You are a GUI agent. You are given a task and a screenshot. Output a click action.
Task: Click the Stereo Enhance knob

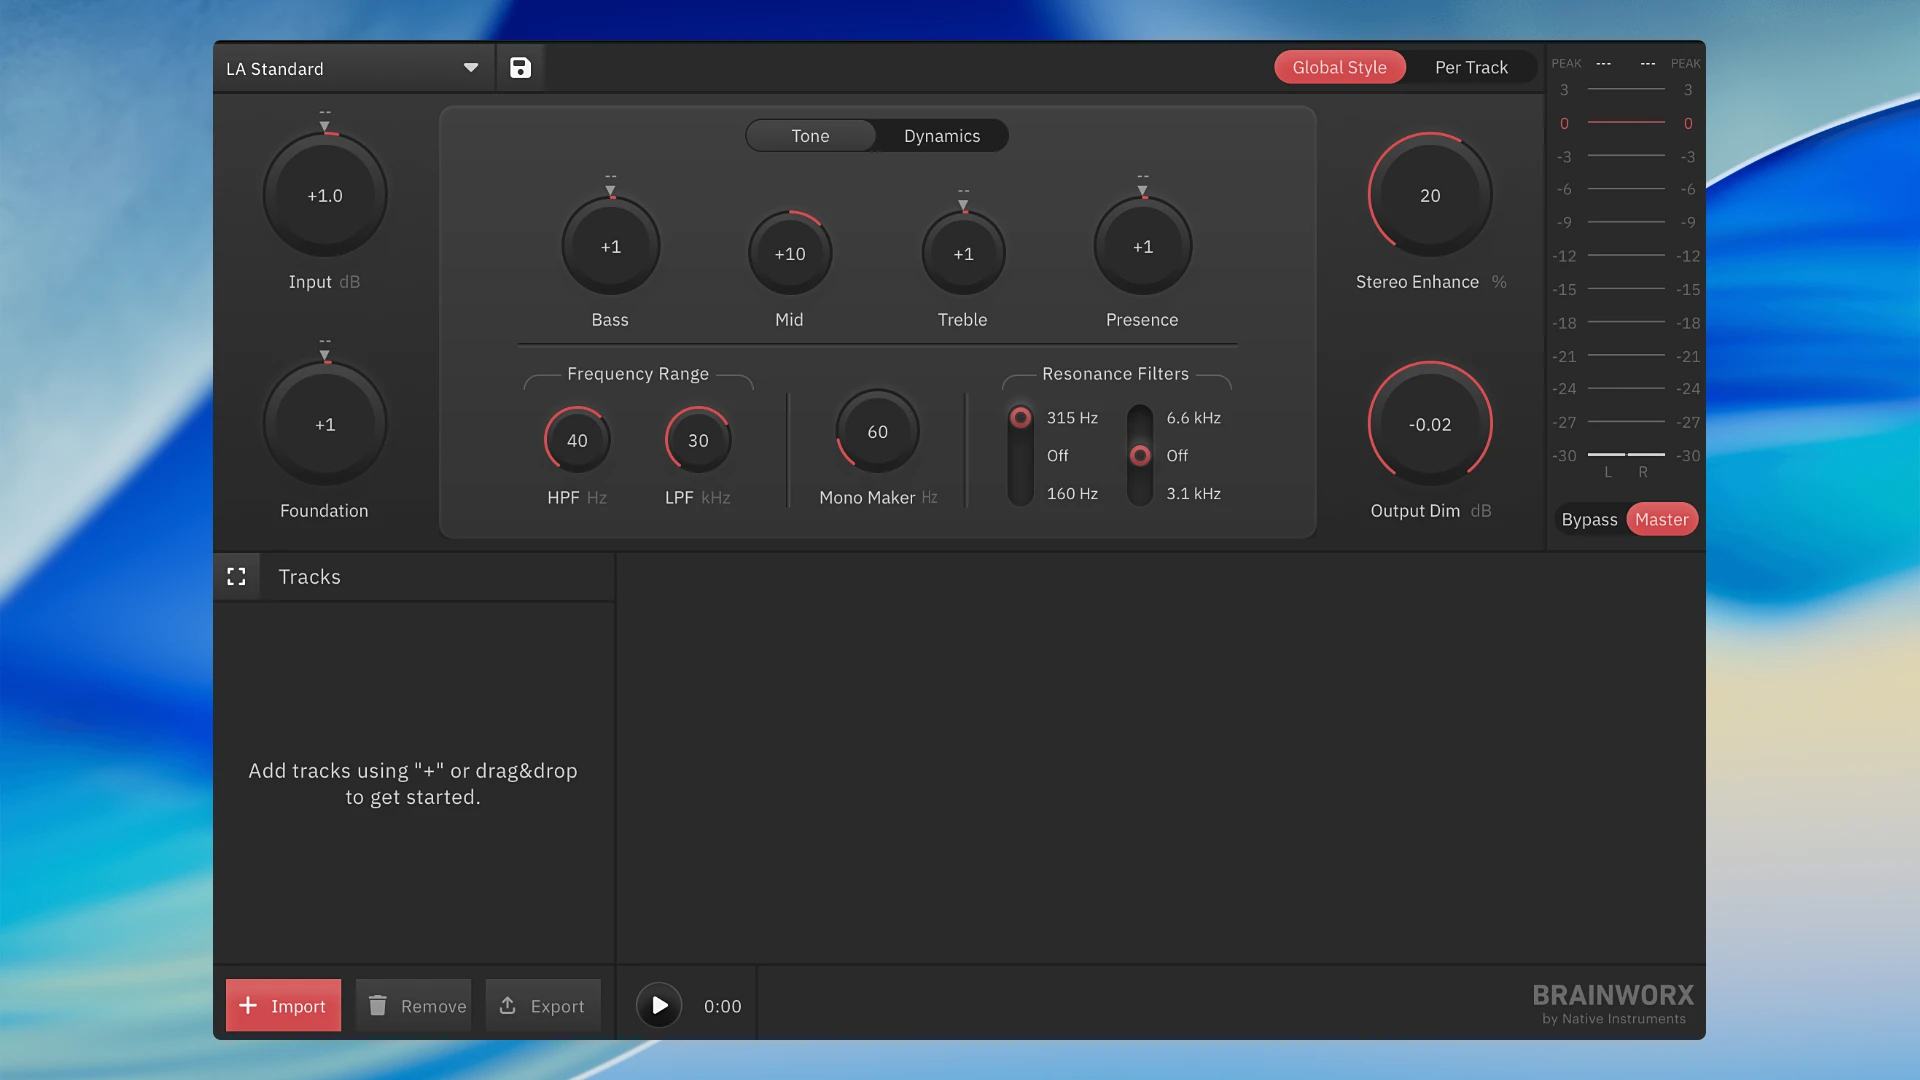click(1429, 196)
